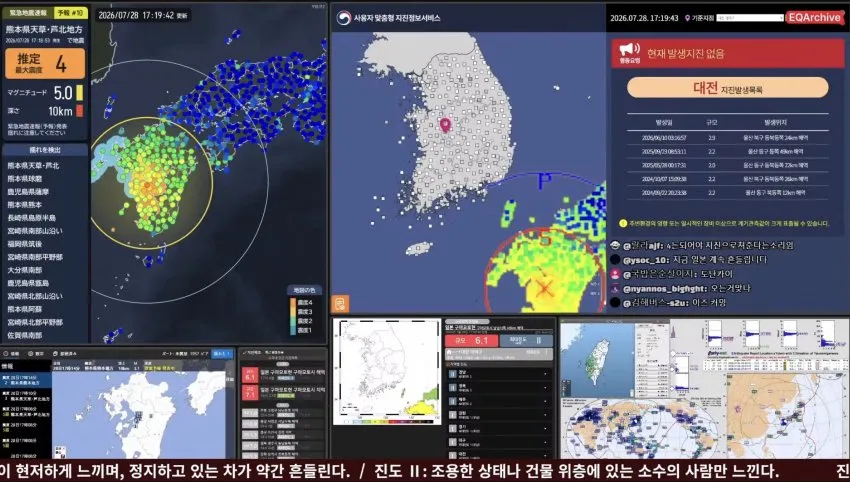The width and height of the screenshot is (850, 482).
Task: Click the yellow info icon beside the disclaimer text
Action: [x=623, y=223]
